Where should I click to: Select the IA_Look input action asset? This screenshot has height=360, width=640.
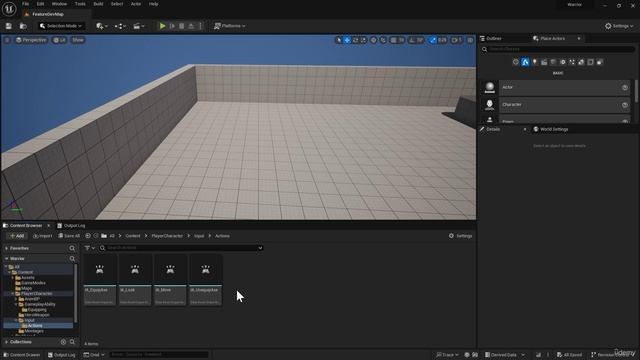[x=135, y=280]
